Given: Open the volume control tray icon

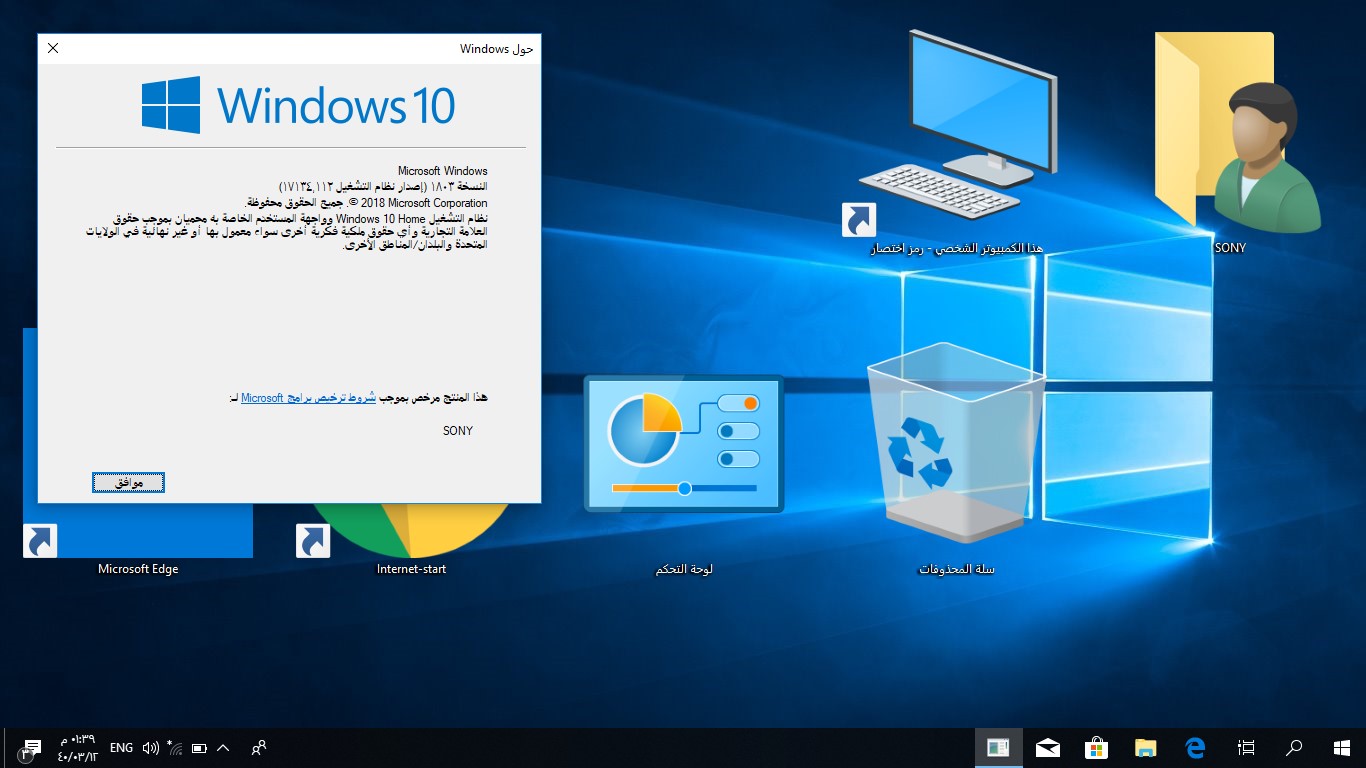Looking at the screenshot, I should pyautogui.click(x=151, y=748).
